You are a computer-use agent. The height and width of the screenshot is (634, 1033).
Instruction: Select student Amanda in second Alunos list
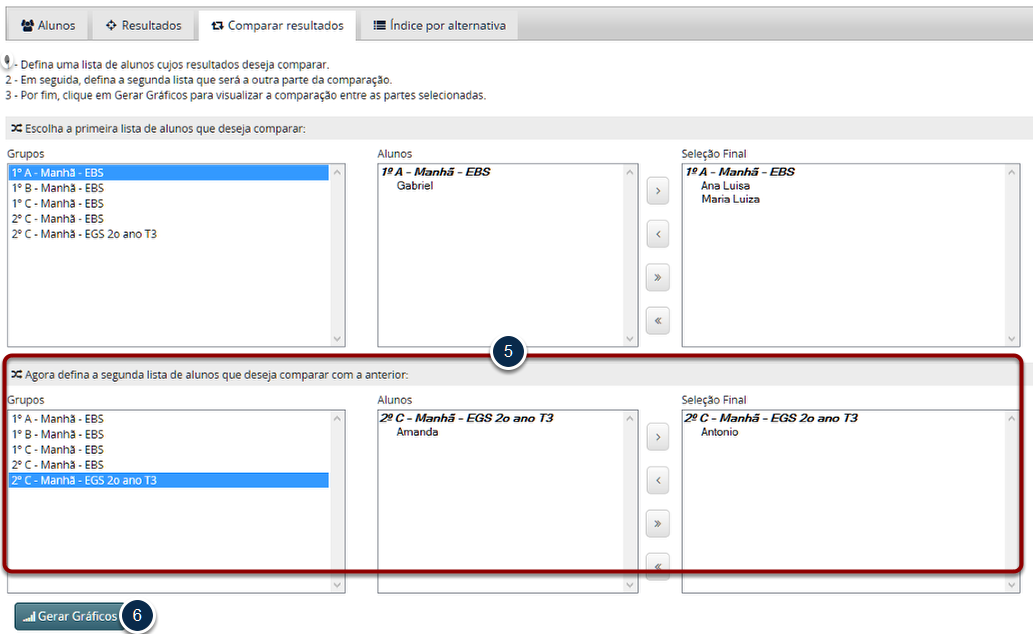417,432
